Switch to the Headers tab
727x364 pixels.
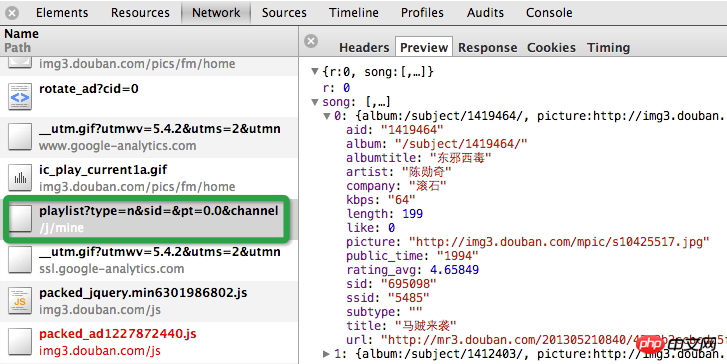pos(364,47)
